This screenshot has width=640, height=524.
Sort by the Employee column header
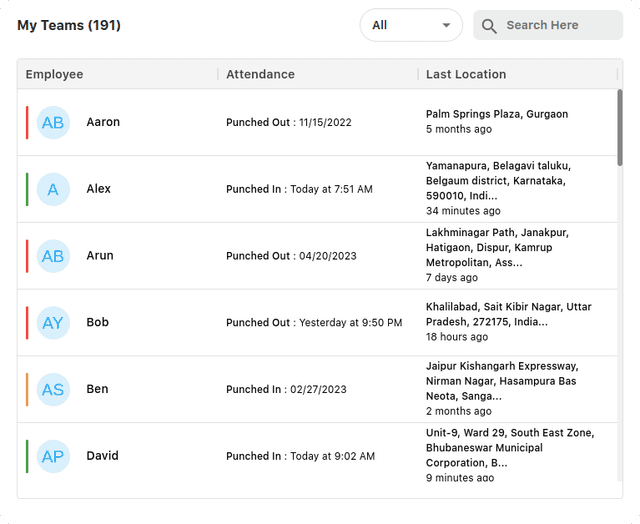(x=55, y=74)
